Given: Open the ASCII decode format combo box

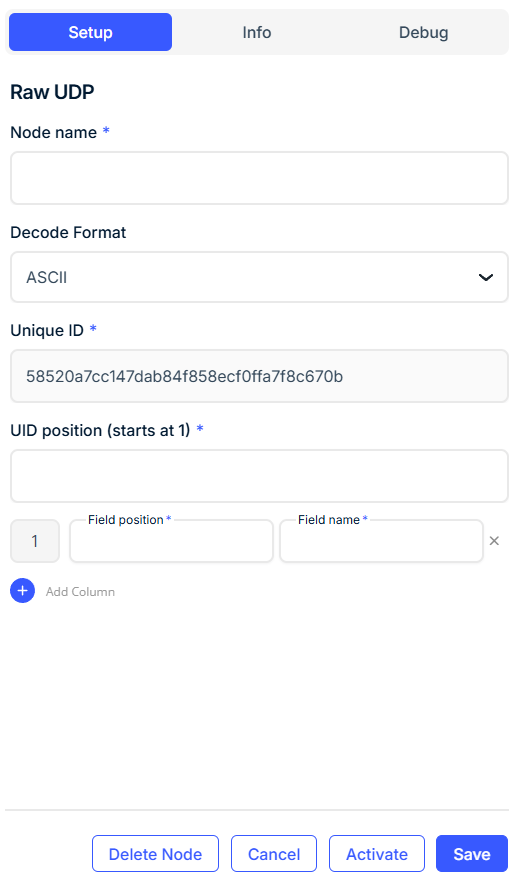Looking at the screenshot, I should (259, 277).
